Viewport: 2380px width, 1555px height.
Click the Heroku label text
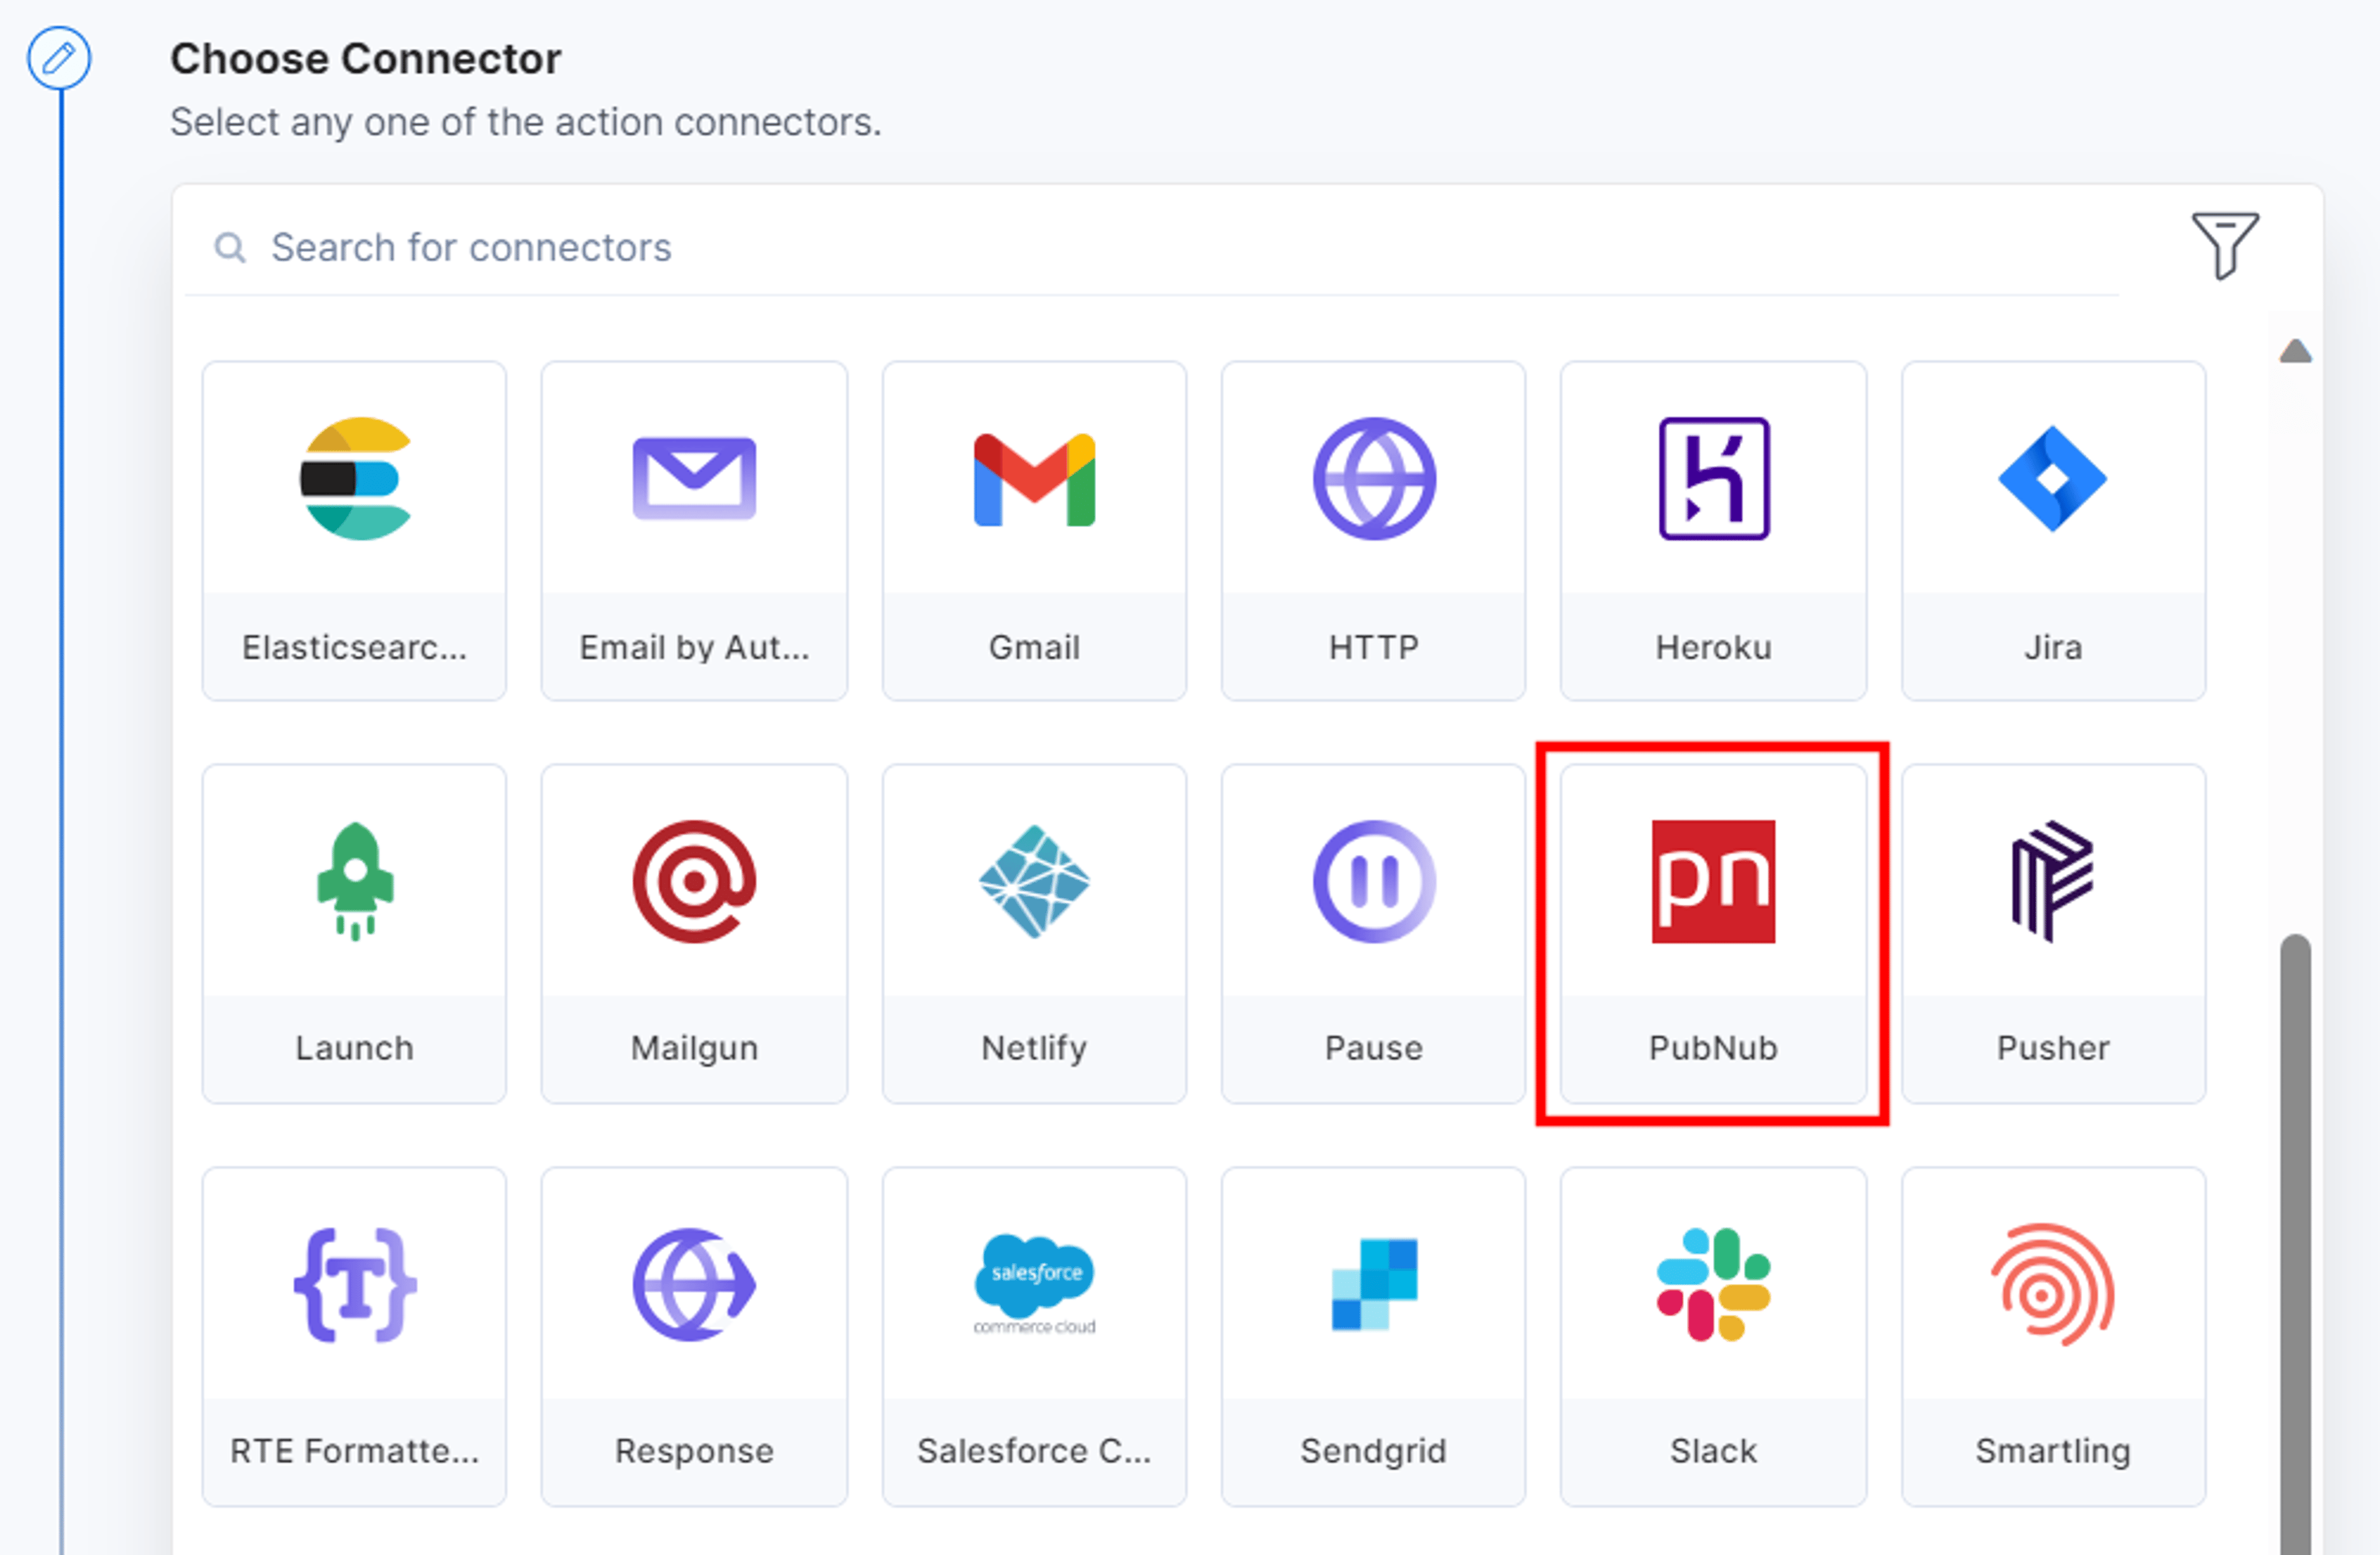pos(1714,647)
